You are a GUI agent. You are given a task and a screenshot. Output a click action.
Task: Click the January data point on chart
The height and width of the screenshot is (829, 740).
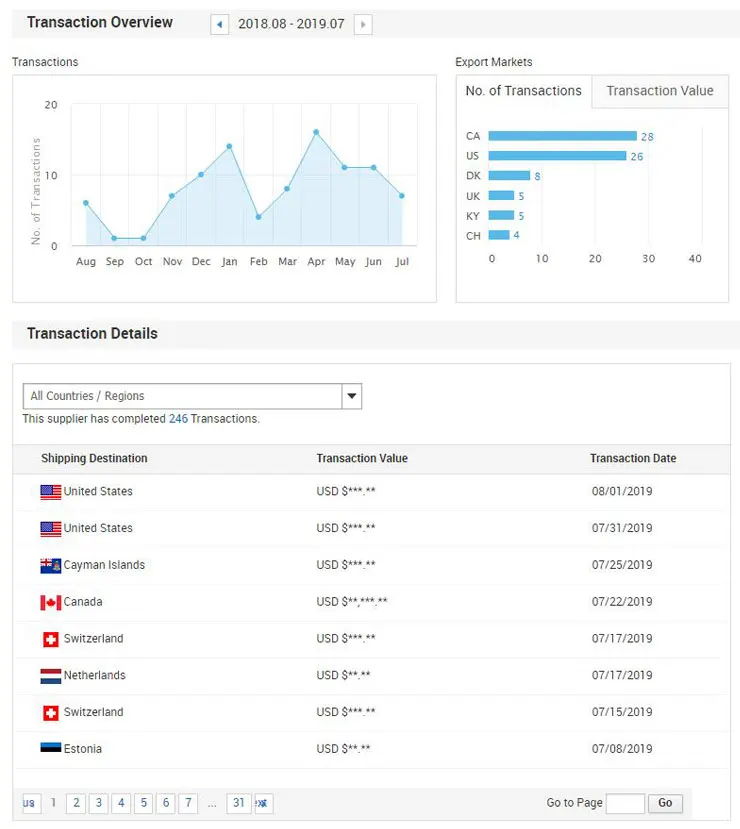[229, 146]
